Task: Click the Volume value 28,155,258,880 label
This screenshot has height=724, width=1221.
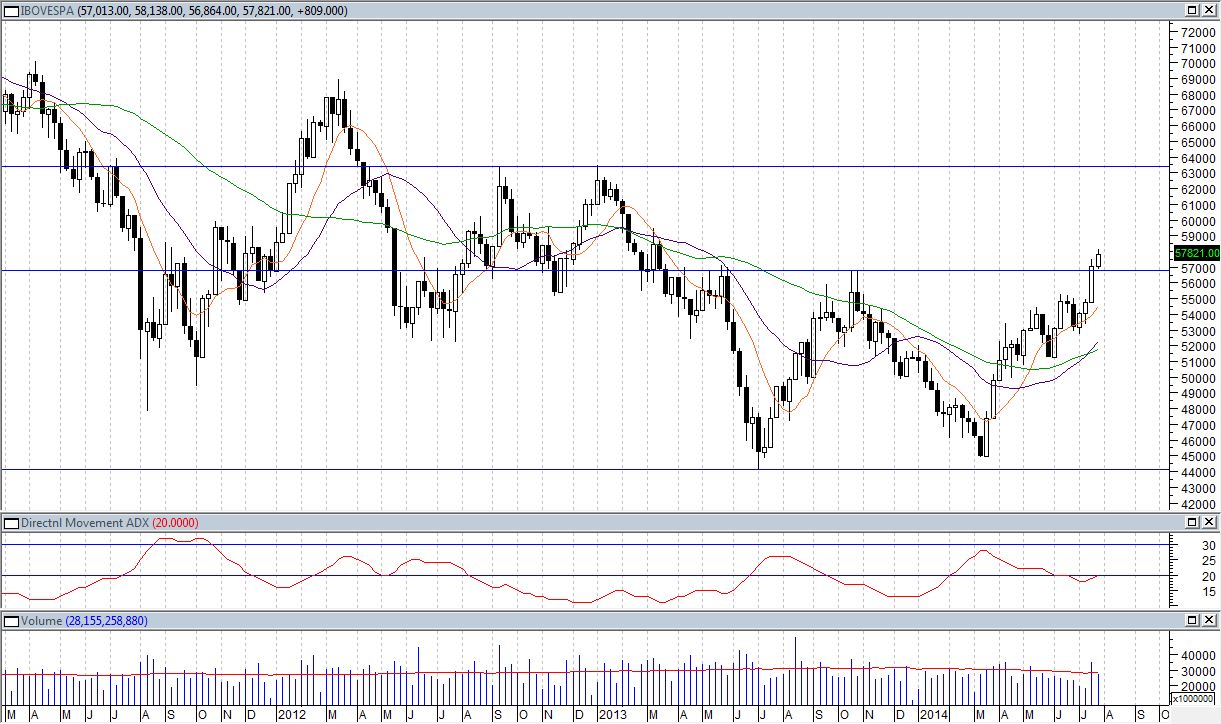Action: [106, 621]
